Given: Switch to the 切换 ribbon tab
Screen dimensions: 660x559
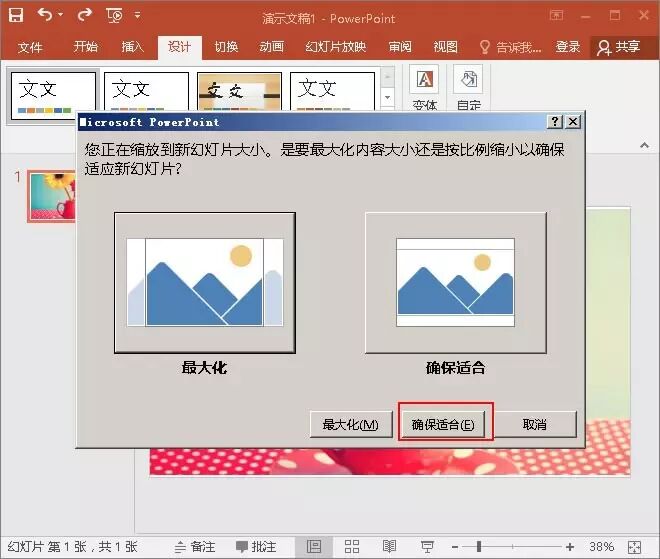Looking at the screenshot, I should point(226,47).
